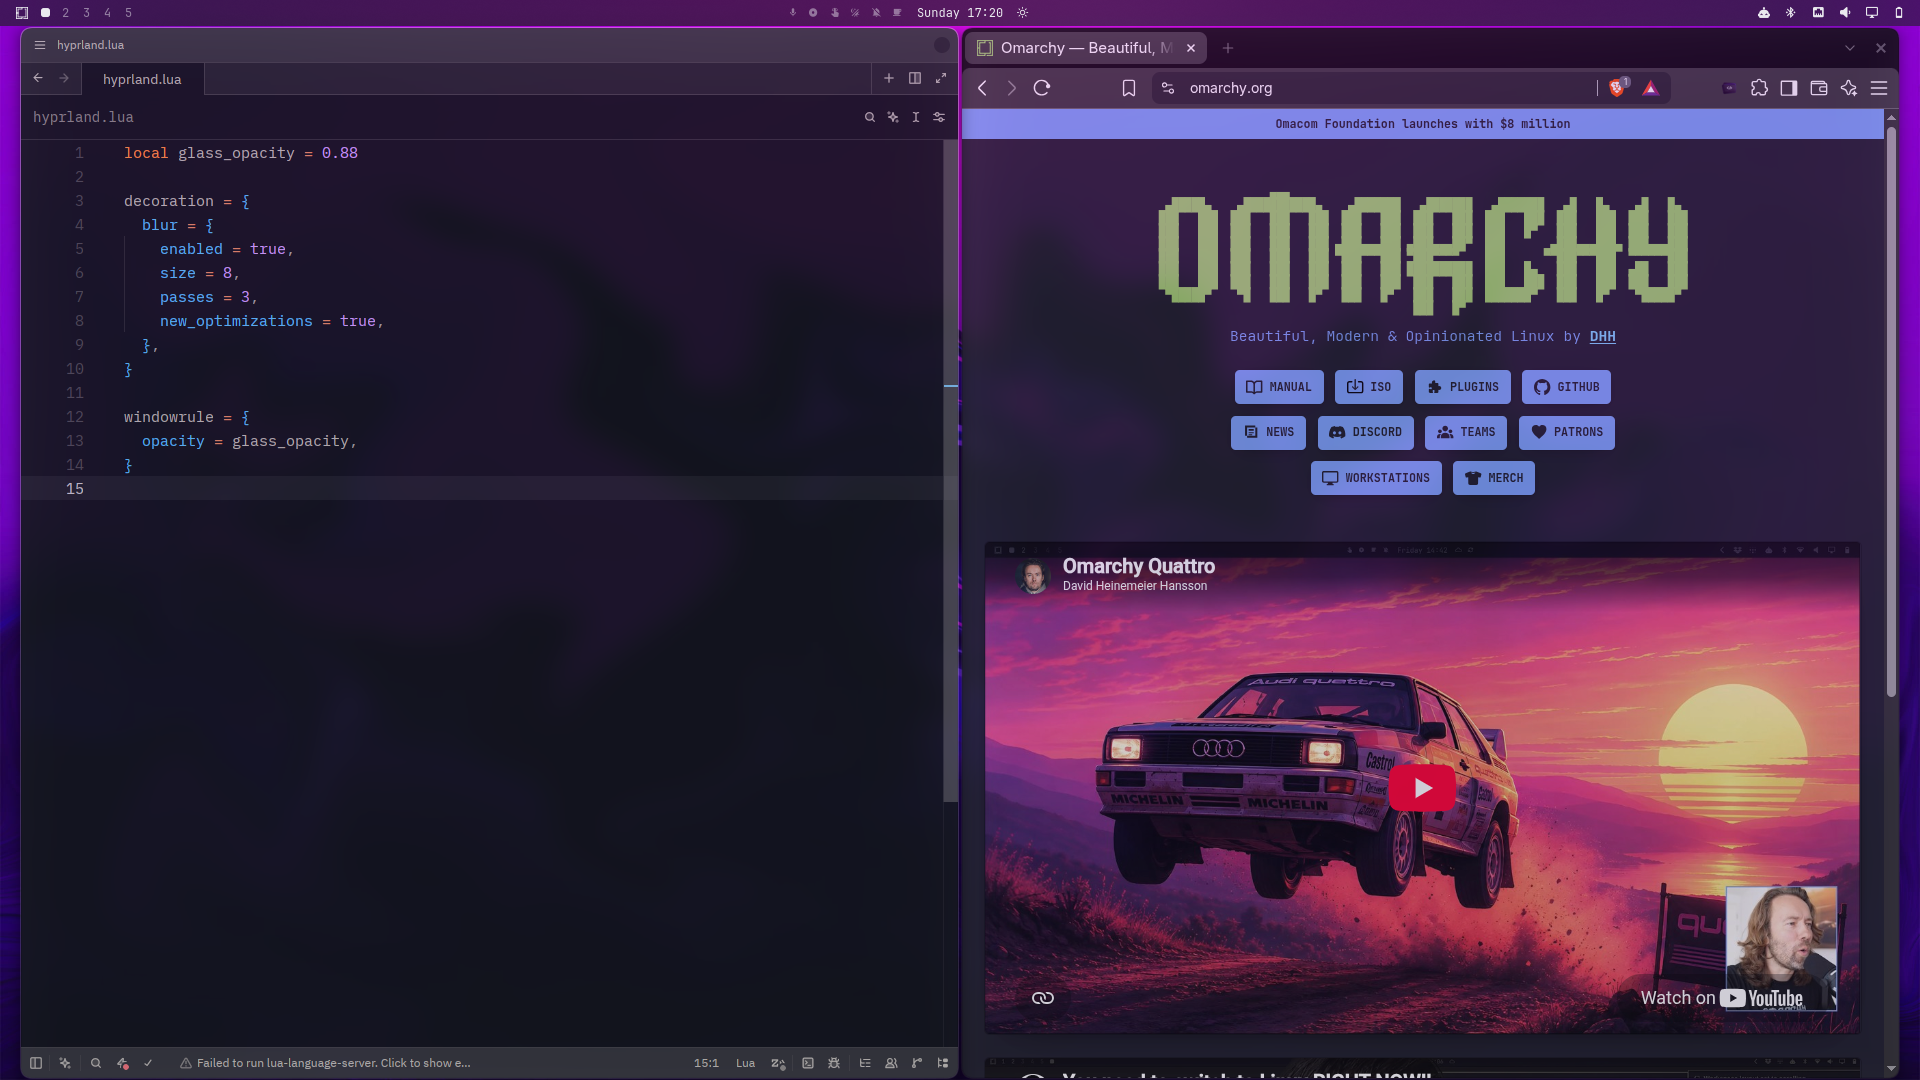Viewport: 1920px width, 1080px height.
Task: Click the new_optimizations line in code
Action: [270, 321]
